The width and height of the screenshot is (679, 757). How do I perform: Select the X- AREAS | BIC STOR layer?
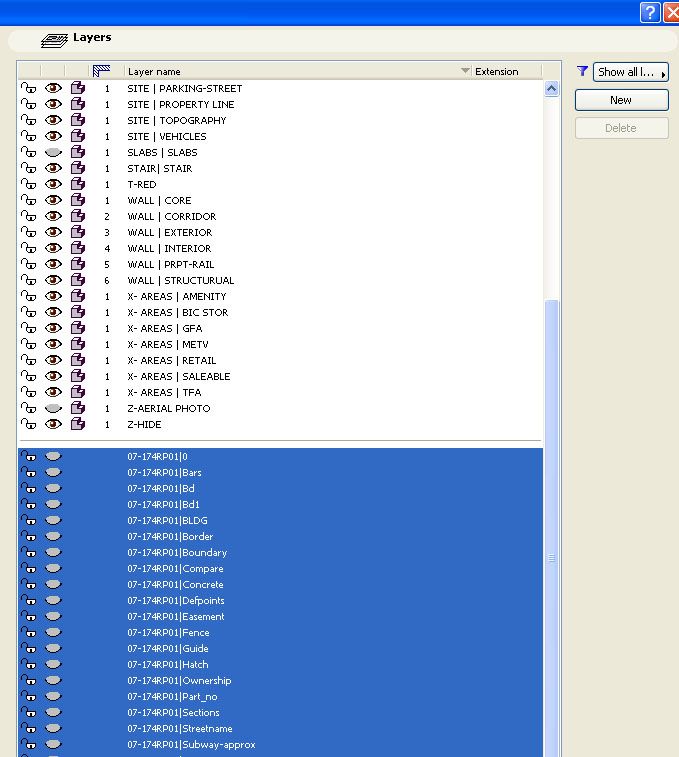pyautogui.click(x=178, y=312)
